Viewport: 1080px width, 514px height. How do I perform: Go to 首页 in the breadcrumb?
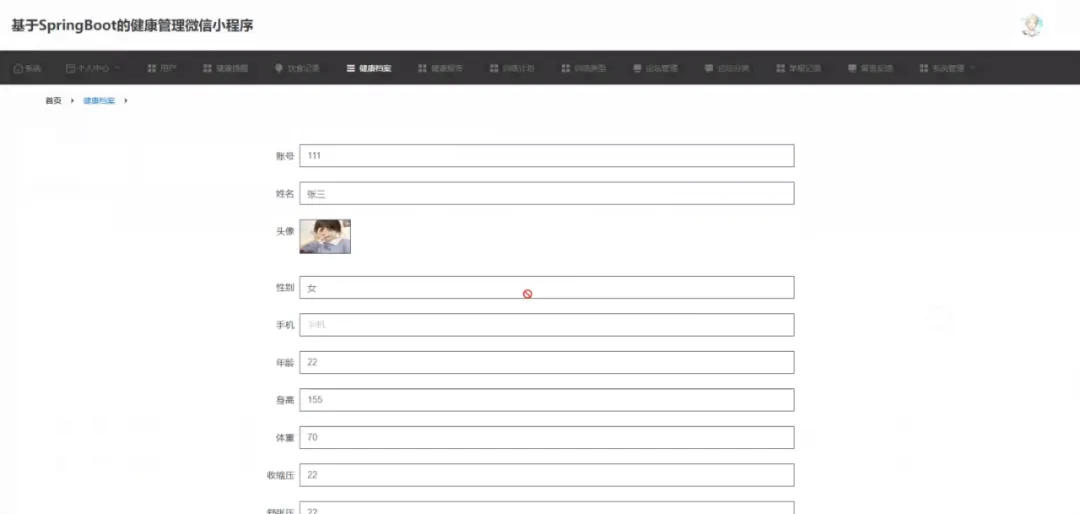coord(53,101)
